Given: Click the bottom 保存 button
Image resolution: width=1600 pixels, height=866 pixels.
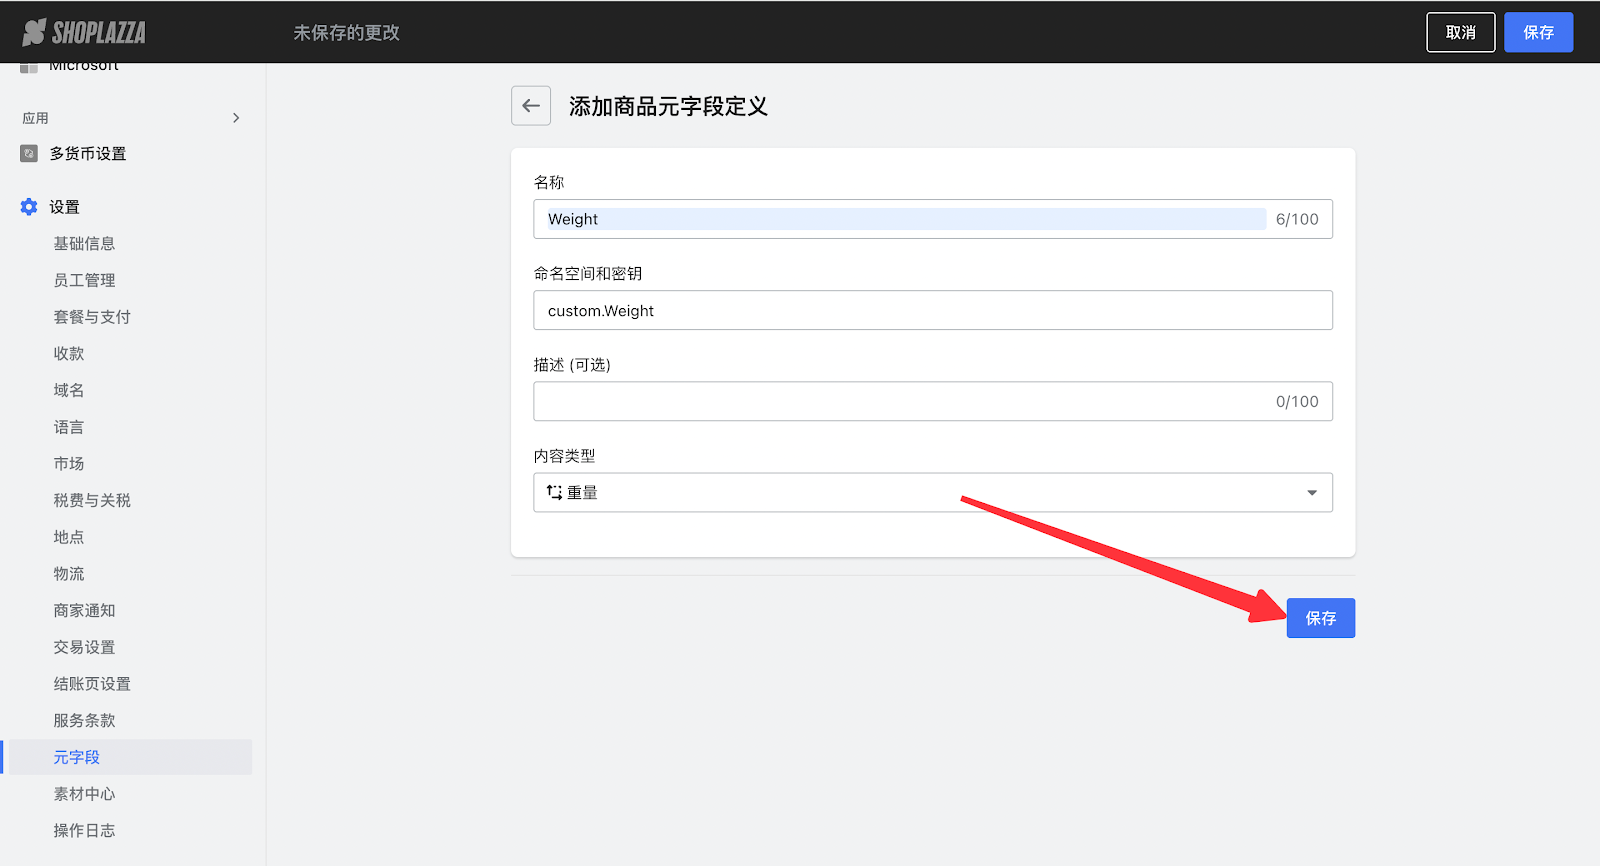Looking at the screenshot, I should pyautogui.click(x=1320, y=618).
